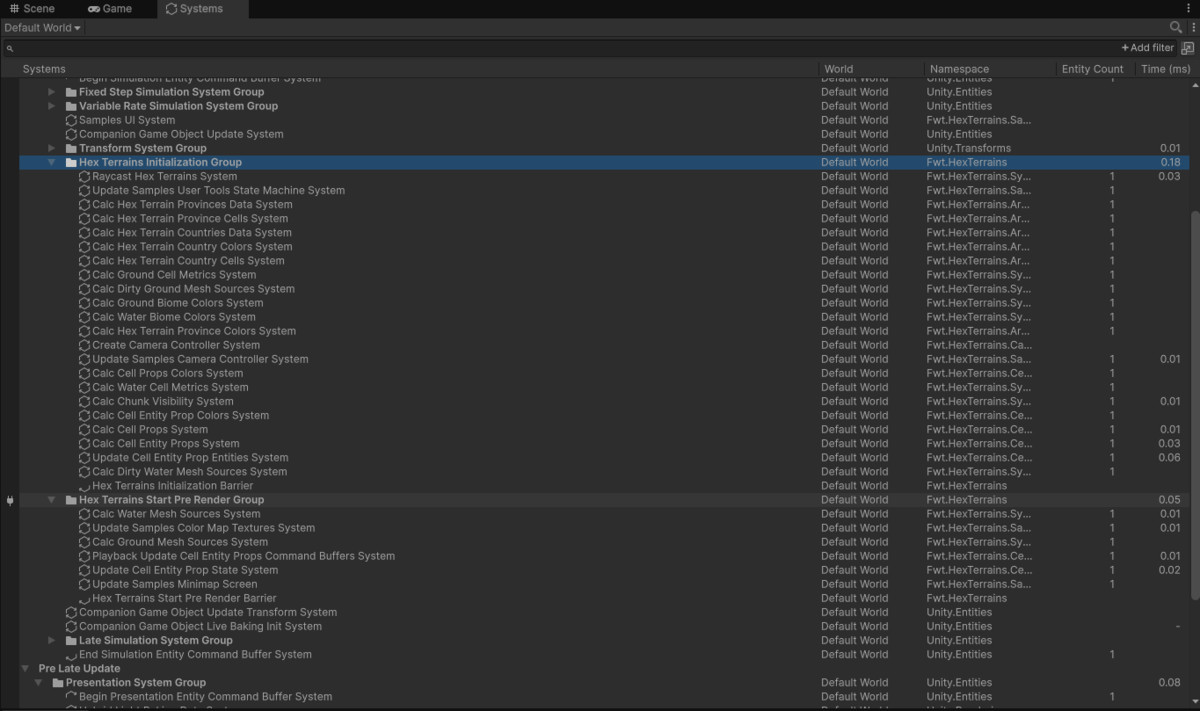Switch to the Game tab
The image size is (1200, 711).
[x=110, y=9]
